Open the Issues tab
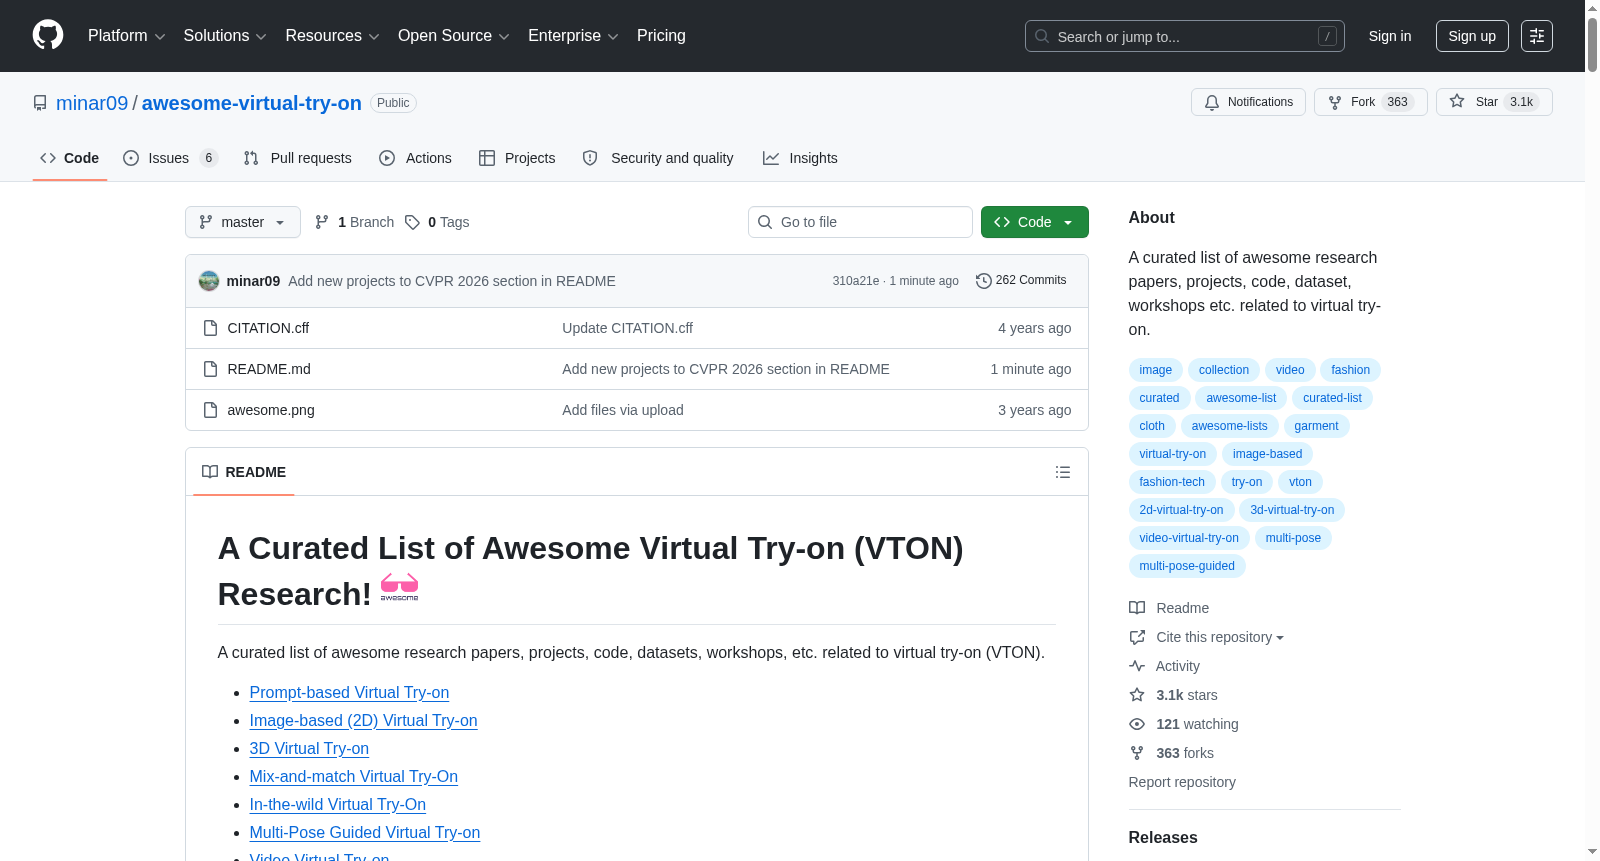Screen dimensions: 1600x861 tap(169, 158)
